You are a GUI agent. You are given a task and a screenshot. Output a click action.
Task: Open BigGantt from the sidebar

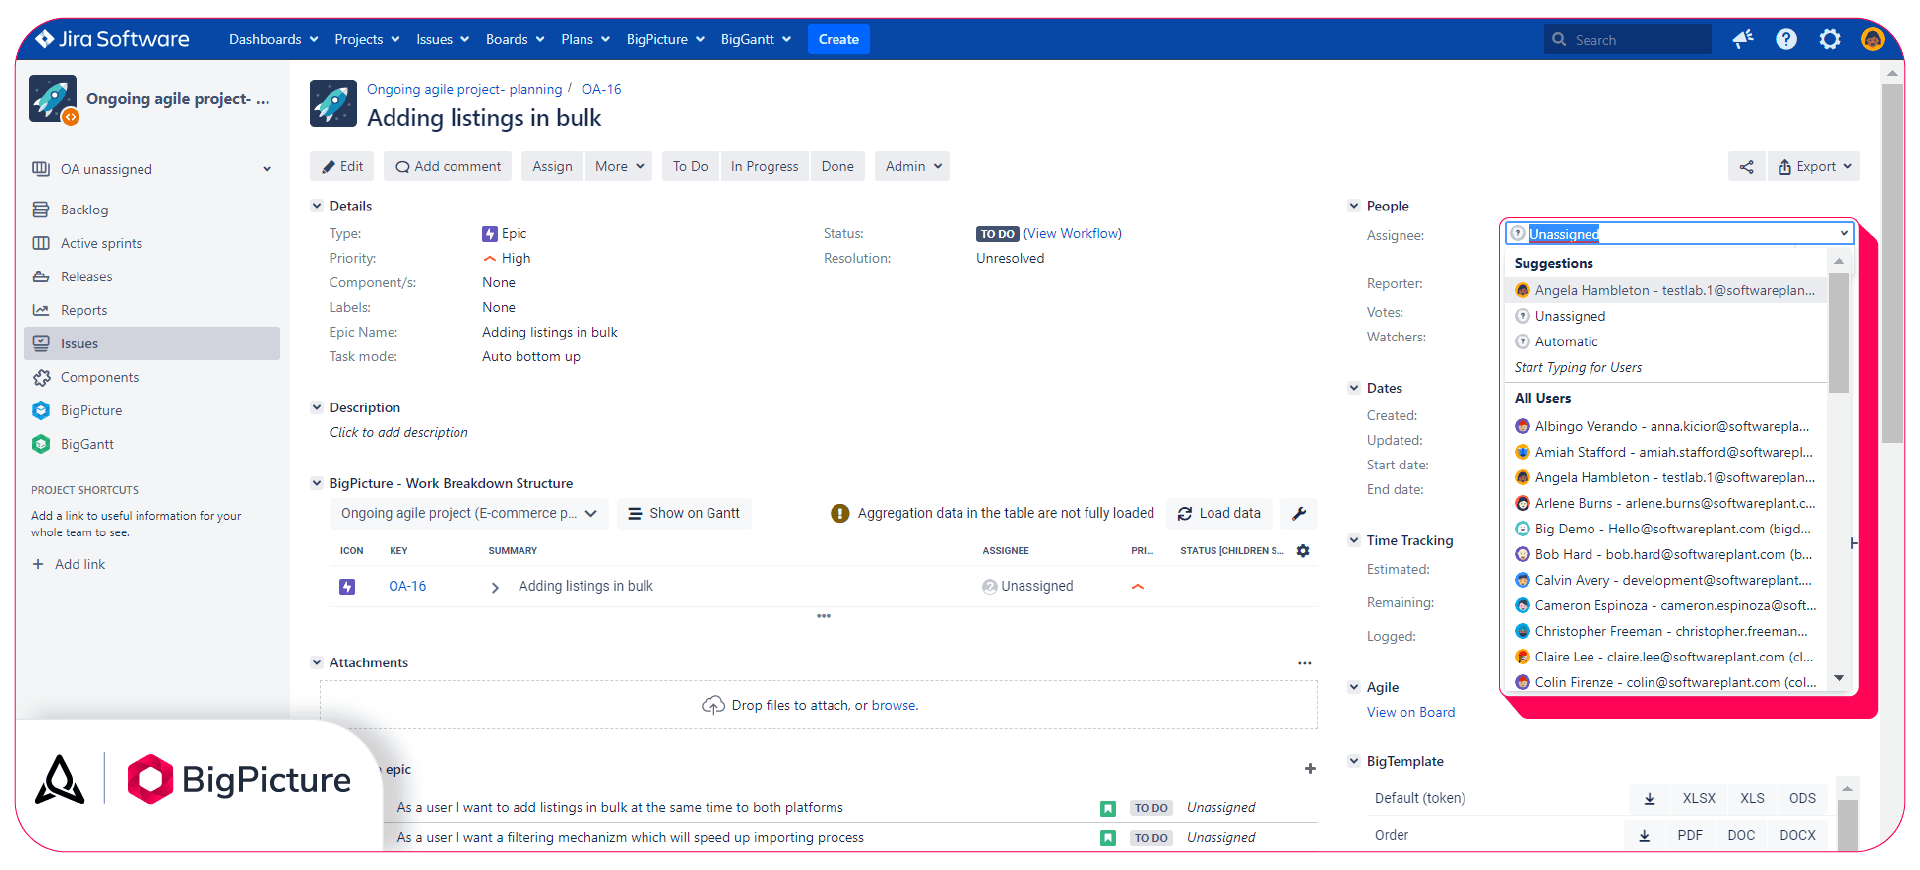pos(87,444)
